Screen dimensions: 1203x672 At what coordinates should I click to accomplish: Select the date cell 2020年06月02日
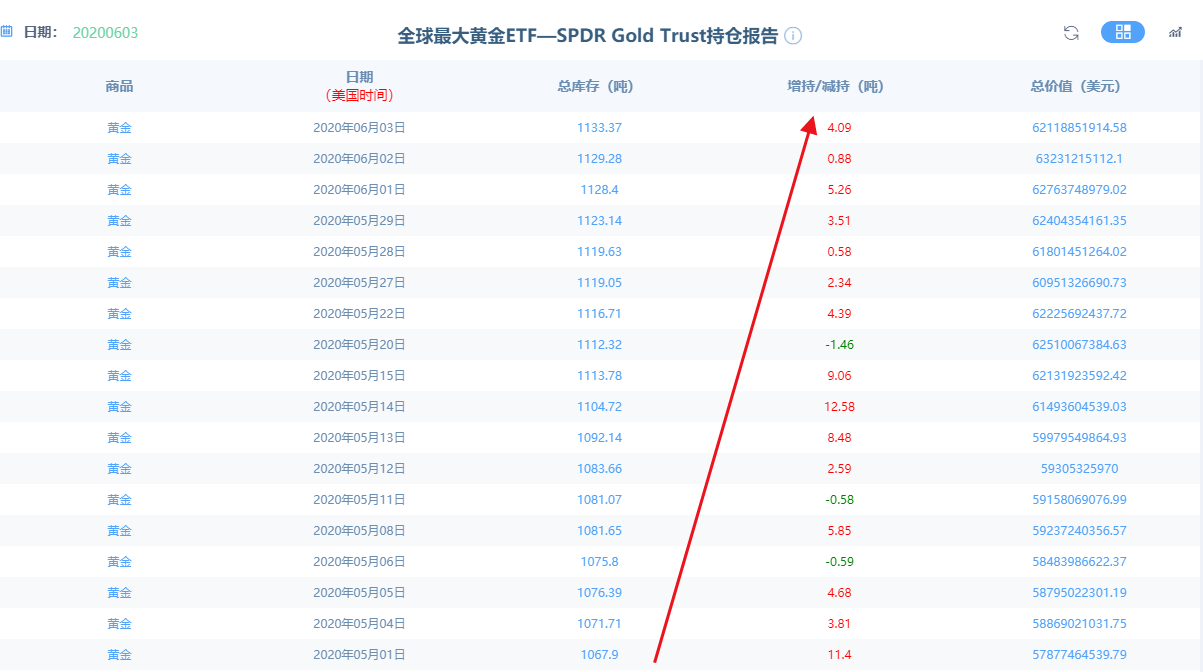pos(359,159)
